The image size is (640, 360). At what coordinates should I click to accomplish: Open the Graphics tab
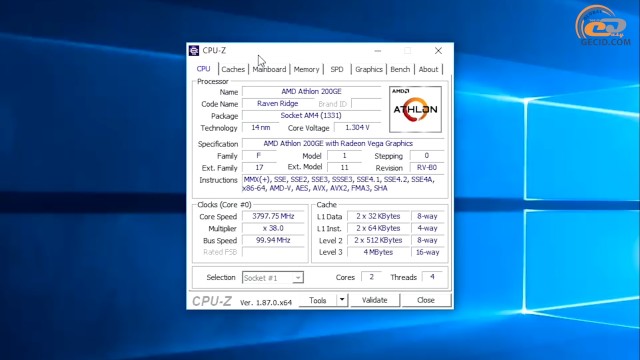(x=369, y=69)
